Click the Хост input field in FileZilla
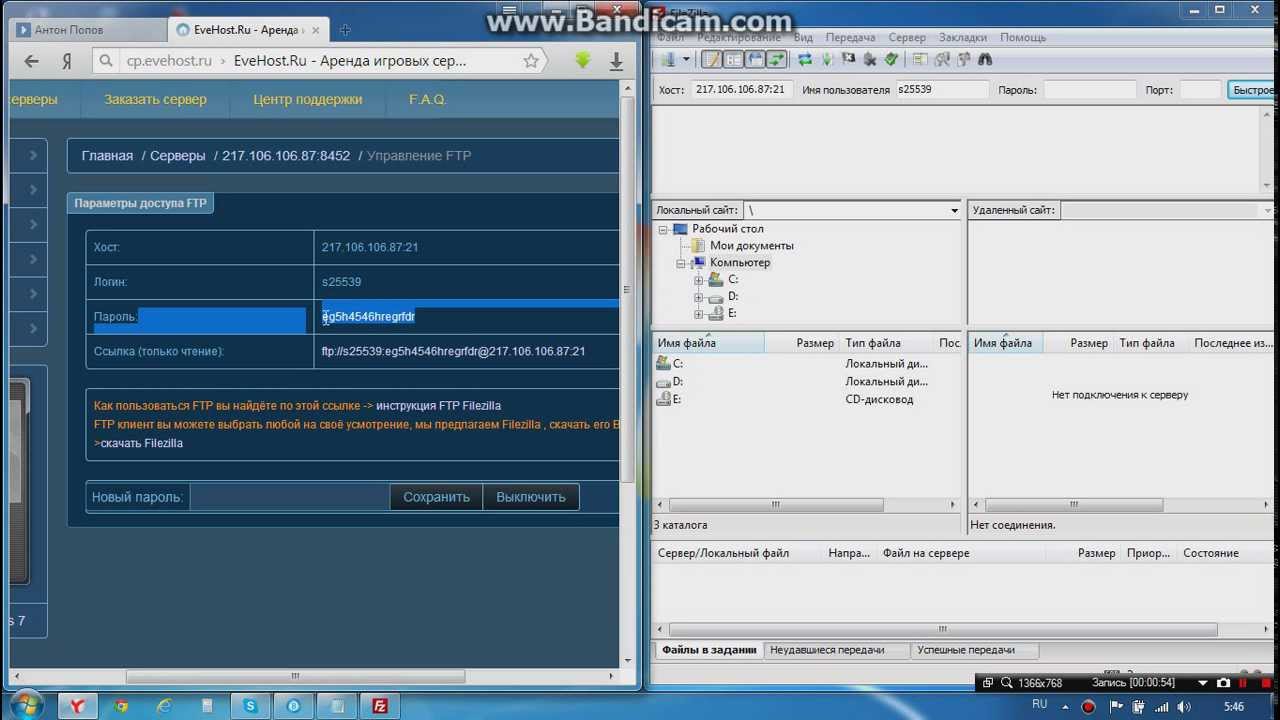 [741, 89]
